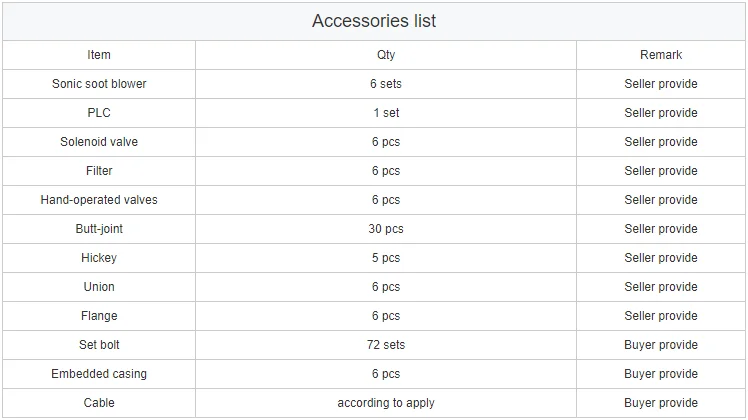Select the Flange item cell
Screen dimensions: 748x420
(99, 316)
